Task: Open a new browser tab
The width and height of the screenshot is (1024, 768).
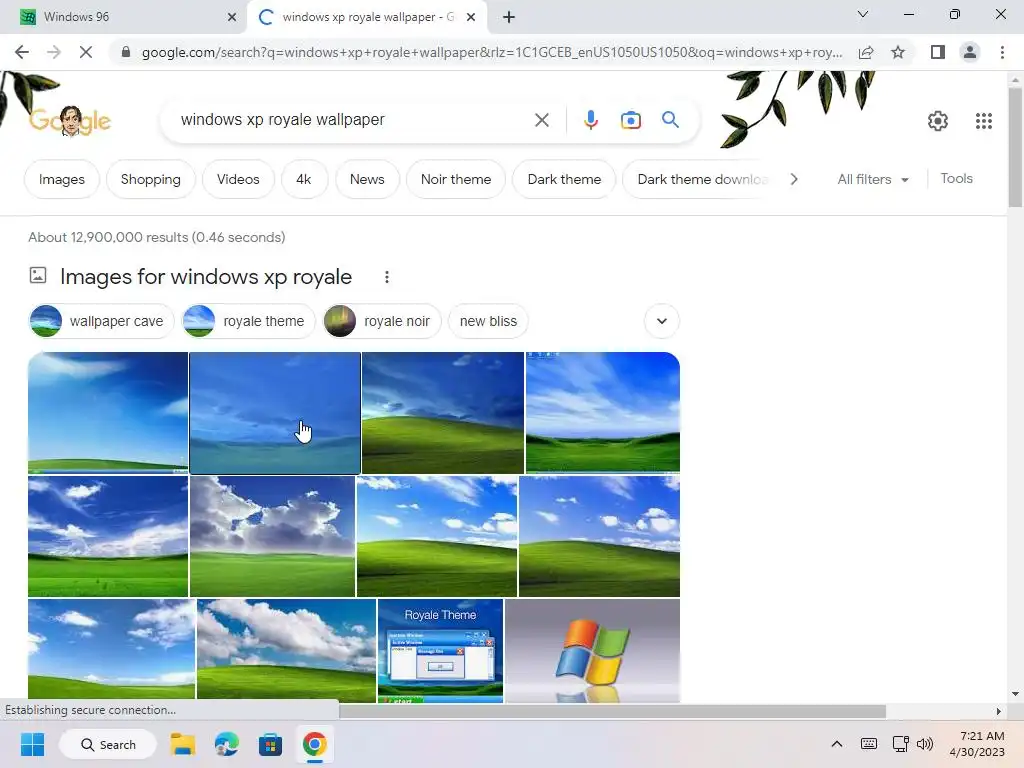Action: pyautogui.click(x=509, y=18)
